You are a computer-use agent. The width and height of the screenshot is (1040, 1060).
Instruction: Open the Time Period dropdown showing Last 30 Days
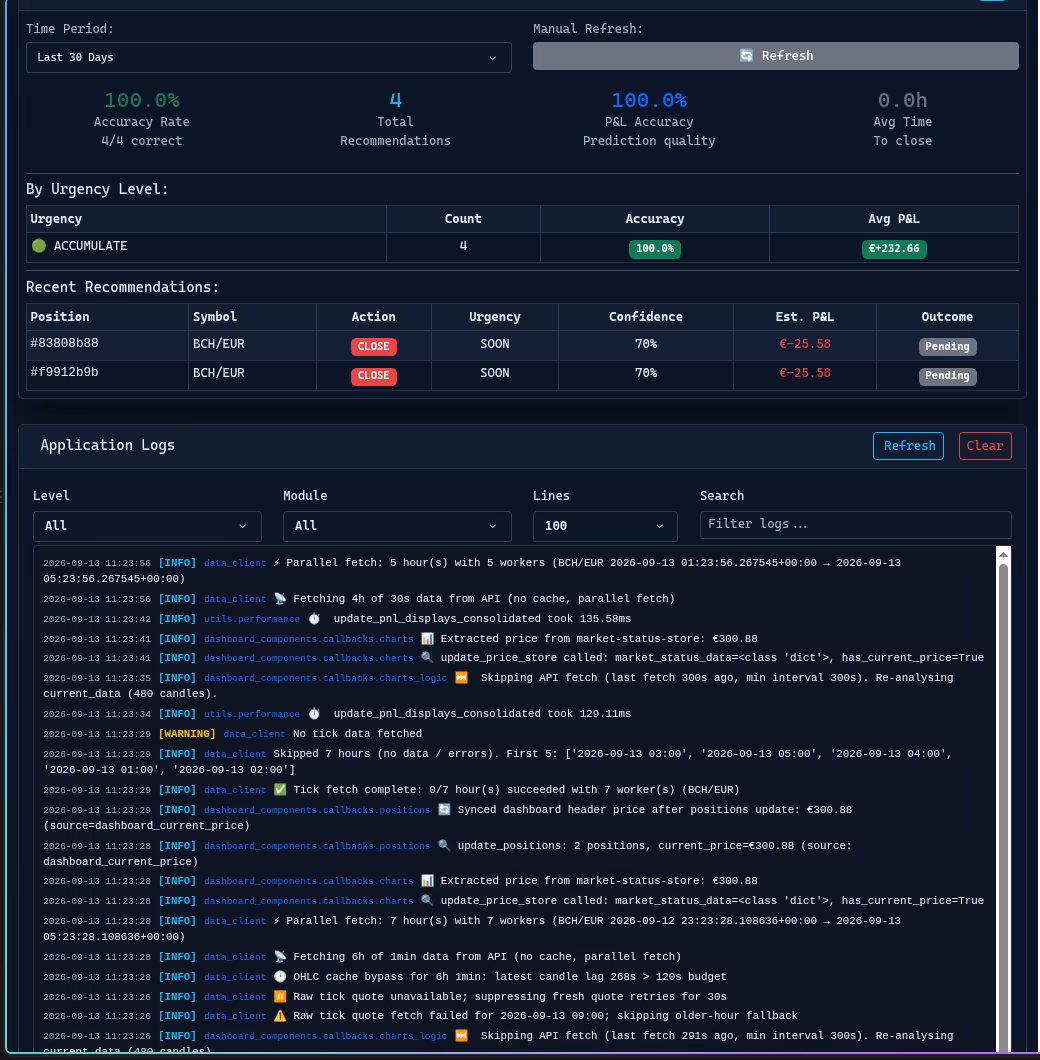click(268, 57)
